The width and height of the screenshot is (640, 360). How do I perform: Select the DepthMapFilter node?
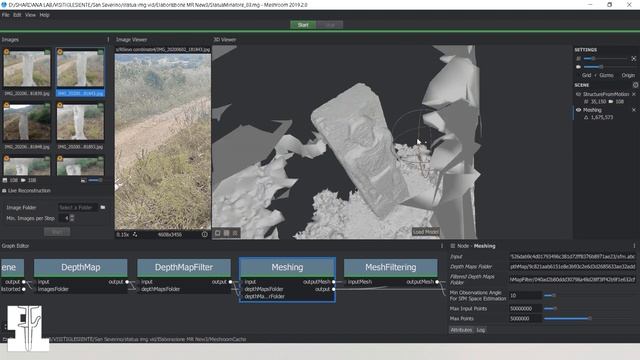[184, 267]
